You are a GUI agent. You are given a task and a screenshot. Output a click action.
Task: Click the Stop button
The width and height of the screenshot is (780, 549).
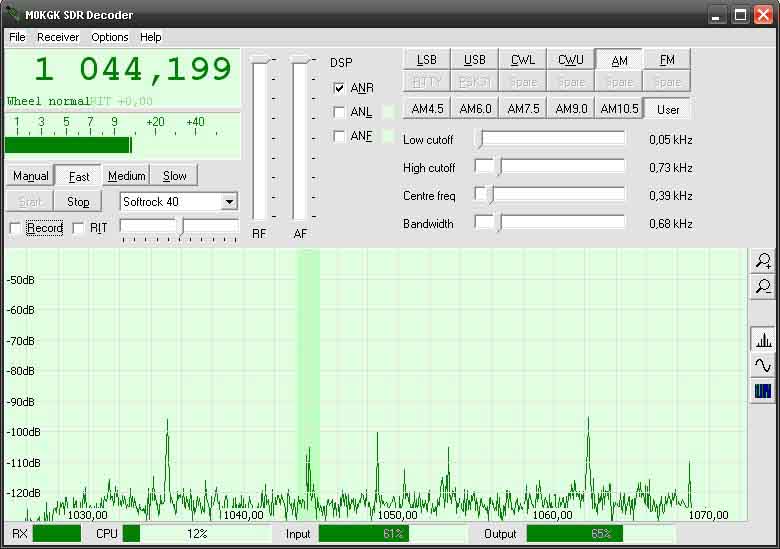78,202
